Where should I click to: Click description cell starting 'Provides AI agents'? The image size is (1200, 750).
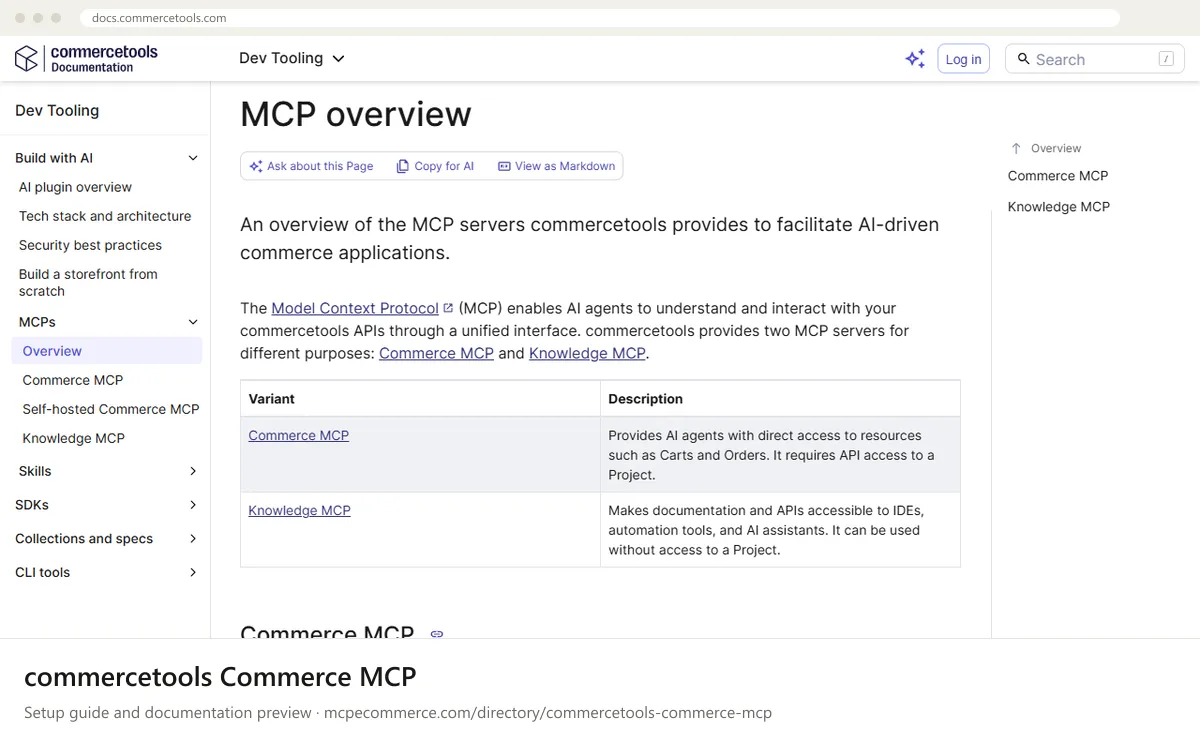(x=780, y=455)
